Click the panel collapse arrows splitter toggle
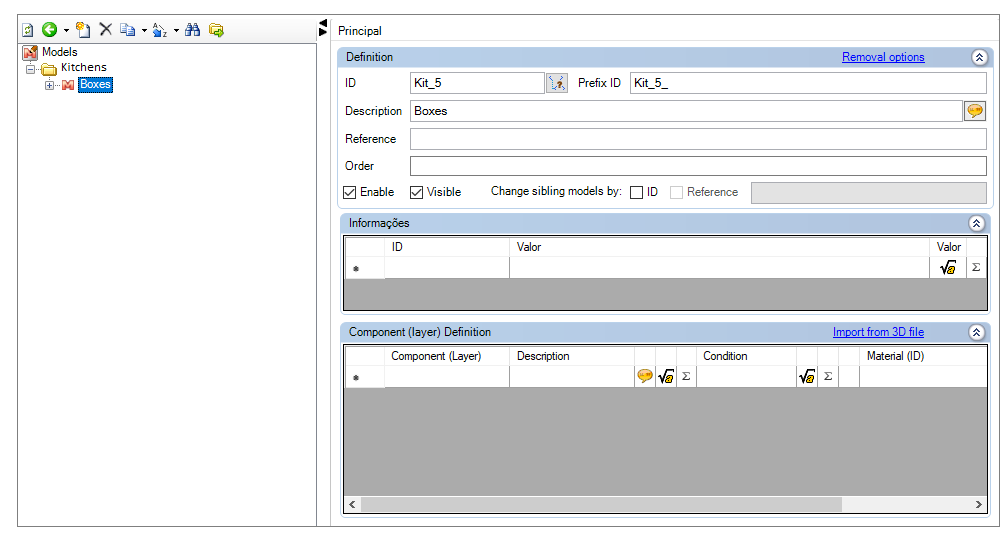The width and height of the screenshot is (1006, 539). pos(323,28)
